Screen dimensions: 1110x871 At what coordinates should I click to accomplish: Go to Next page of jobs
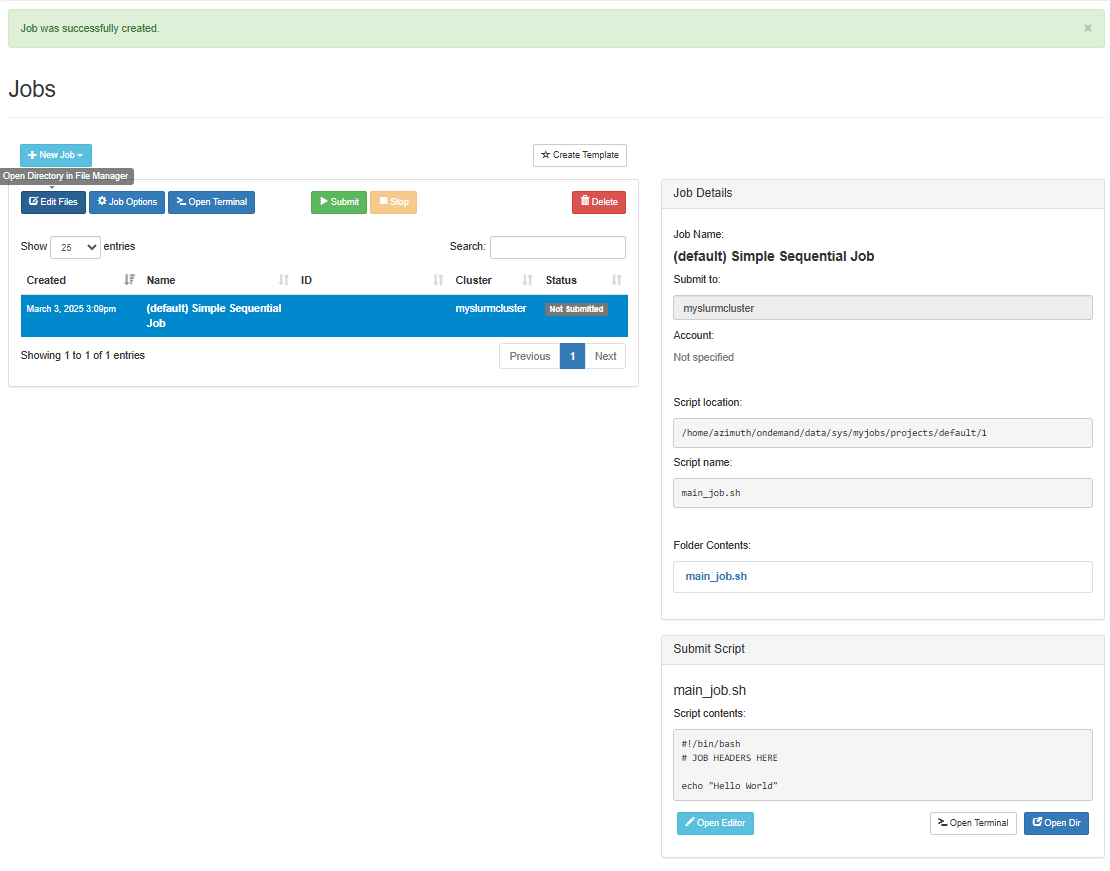[x=605, y=356]
